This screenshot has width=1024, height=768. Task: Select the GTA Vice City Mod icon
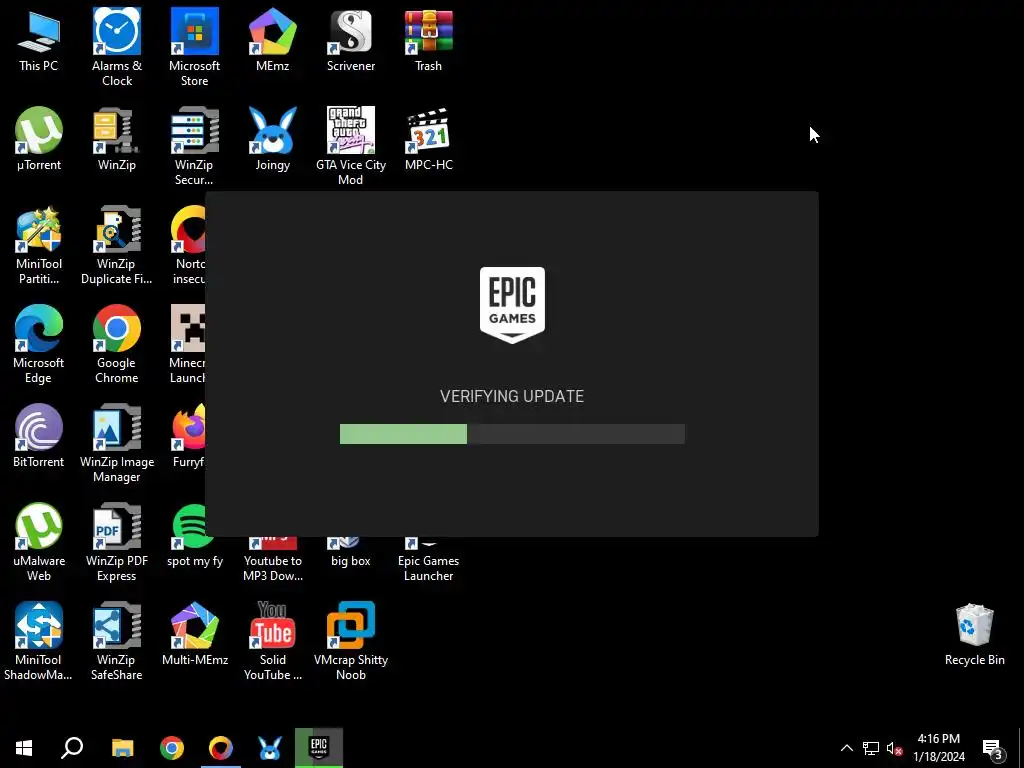click(x=351, y=146)
